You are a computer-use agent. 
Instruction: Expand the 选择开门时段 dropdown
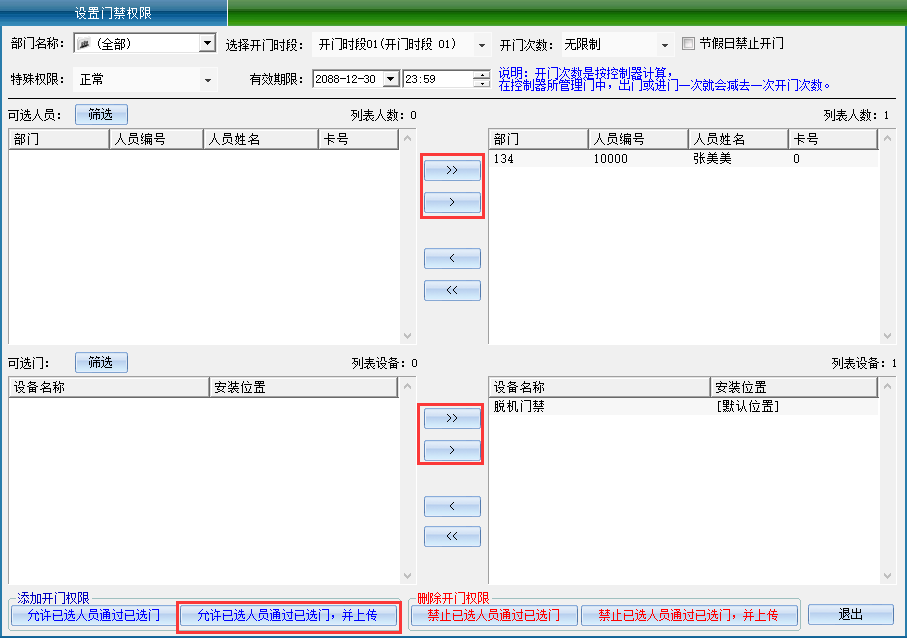point(482,45)
